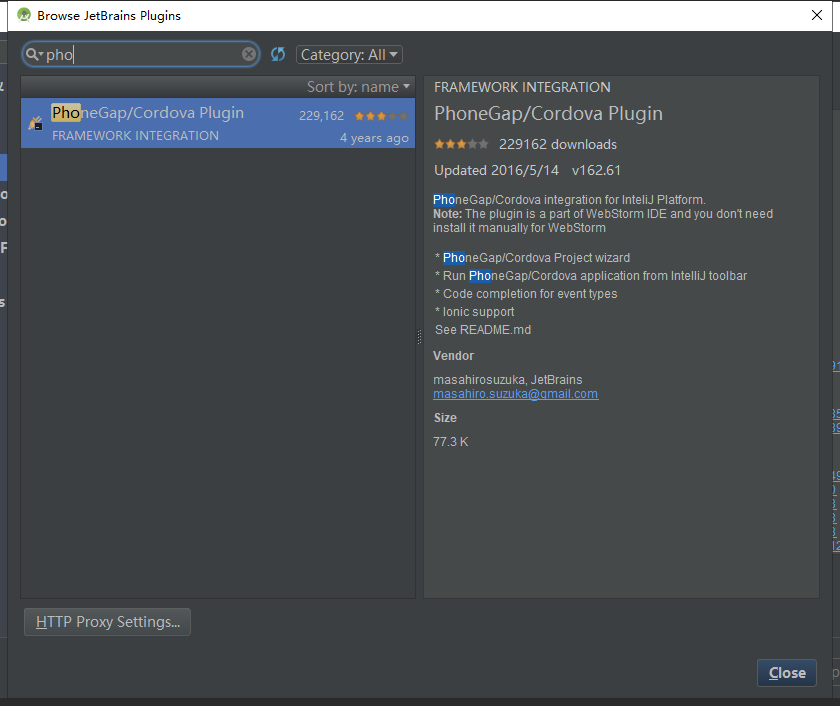Click the 'PhoneGap/Cordova Plugin' details heading
Viewport: 840px width, 706px height.
tap(548, 114)
